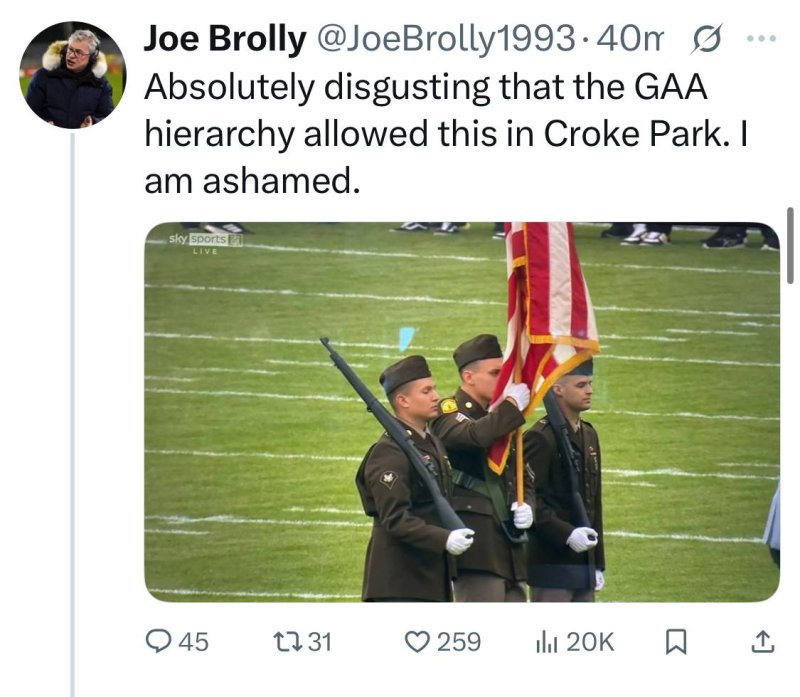
Task: Click the thread connector line below avatar
Action: click(x=72, y=414)
